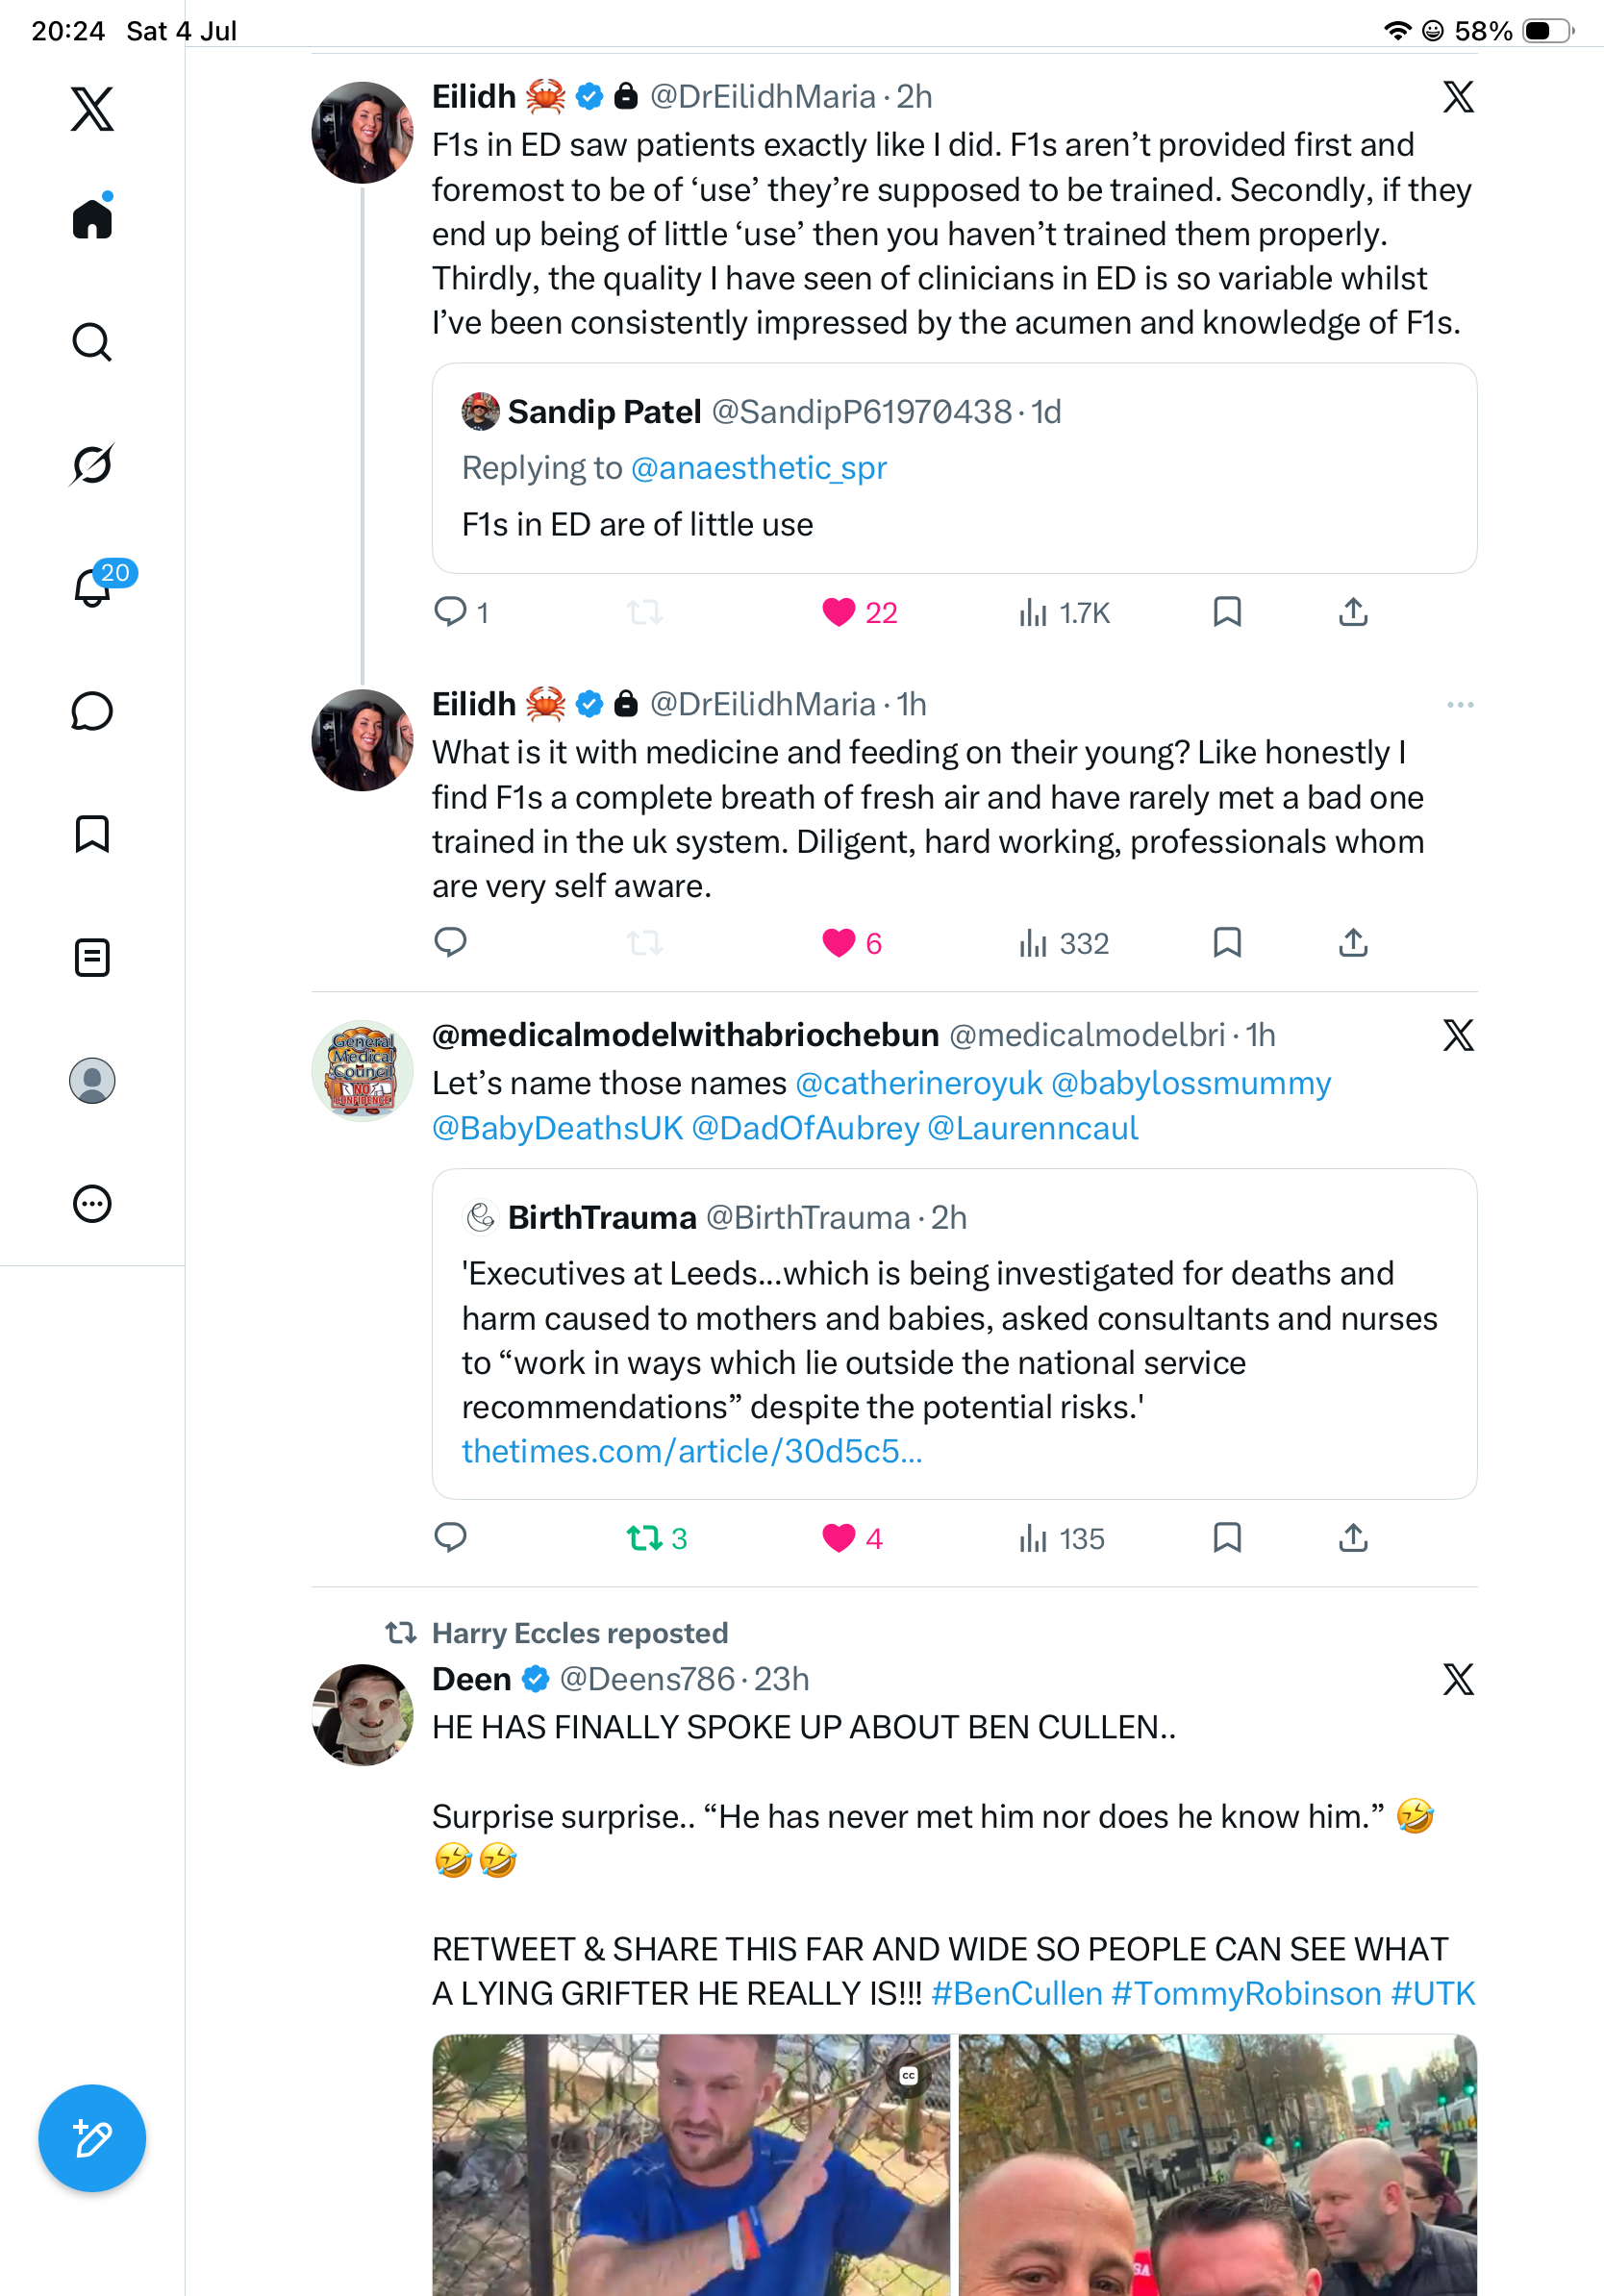Open Bookmarks in the sidebar
The width and height of the screenshot is (1604, 2296).
point(92,834)
